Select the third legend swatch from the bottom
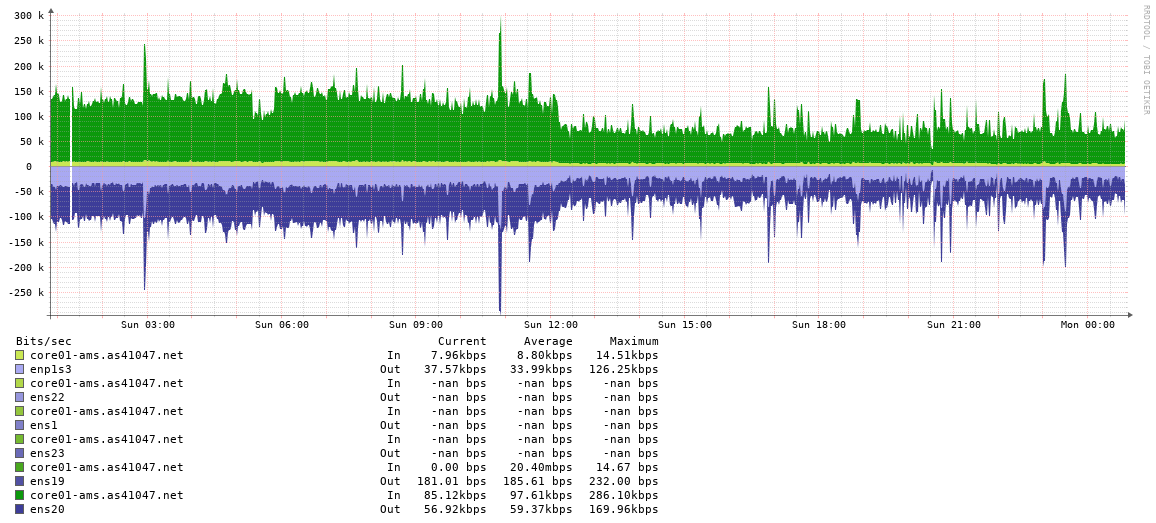Screen dimensions: 1156x523 tap(19, 481)
